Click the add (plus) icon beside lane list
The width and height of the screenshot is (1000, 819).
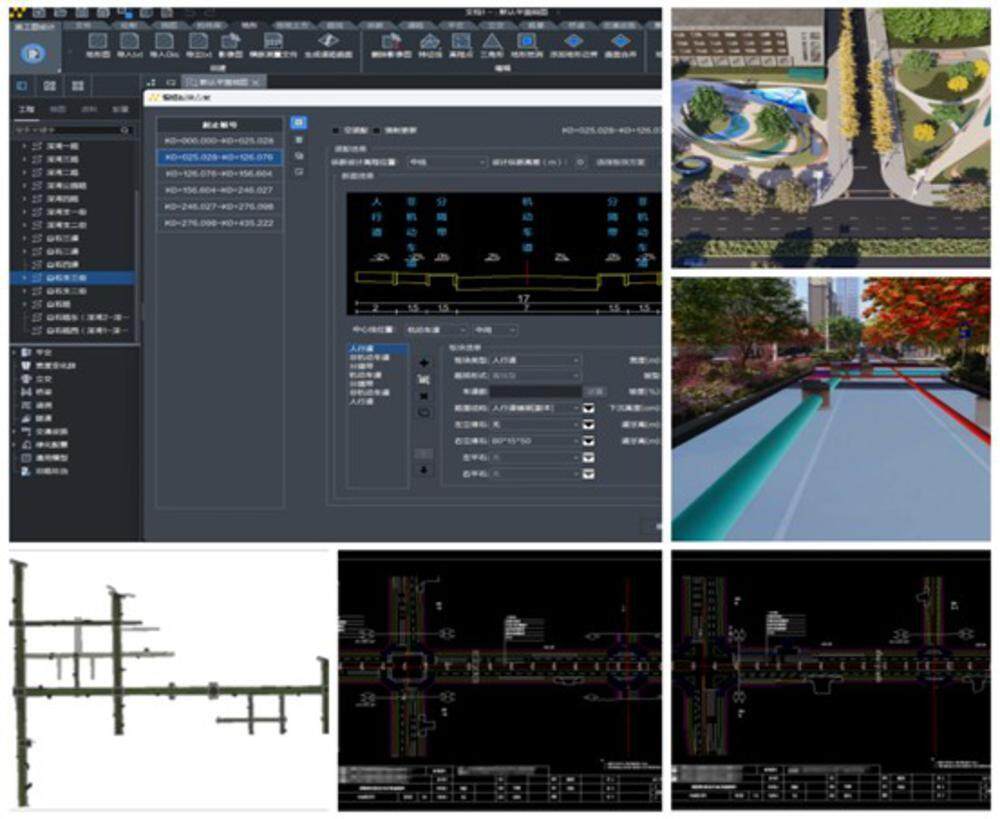click(x=423, y=361)
